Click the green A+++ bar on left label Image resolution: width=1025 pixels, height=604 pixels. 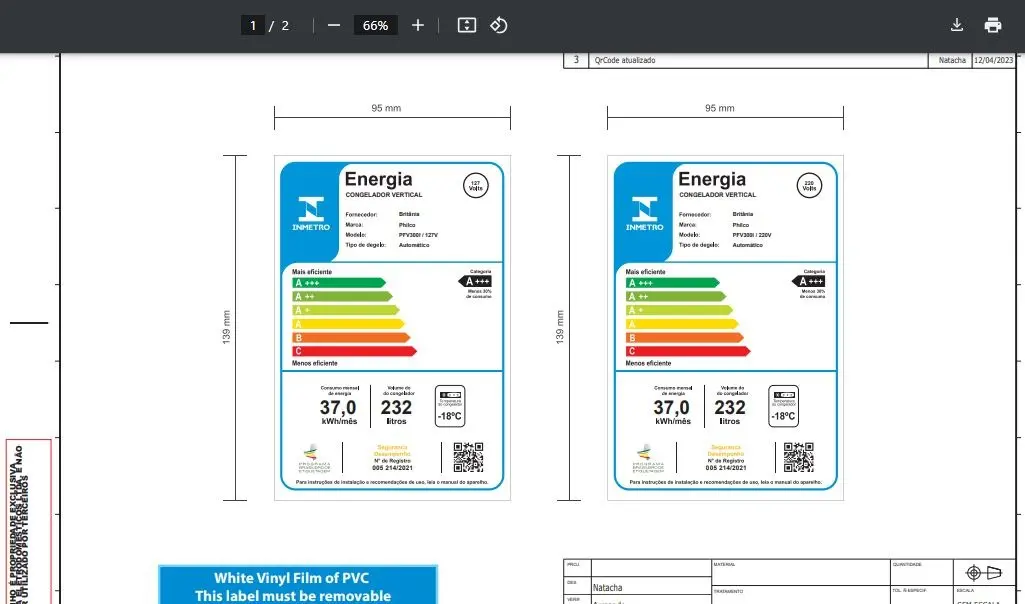(339, 283)
